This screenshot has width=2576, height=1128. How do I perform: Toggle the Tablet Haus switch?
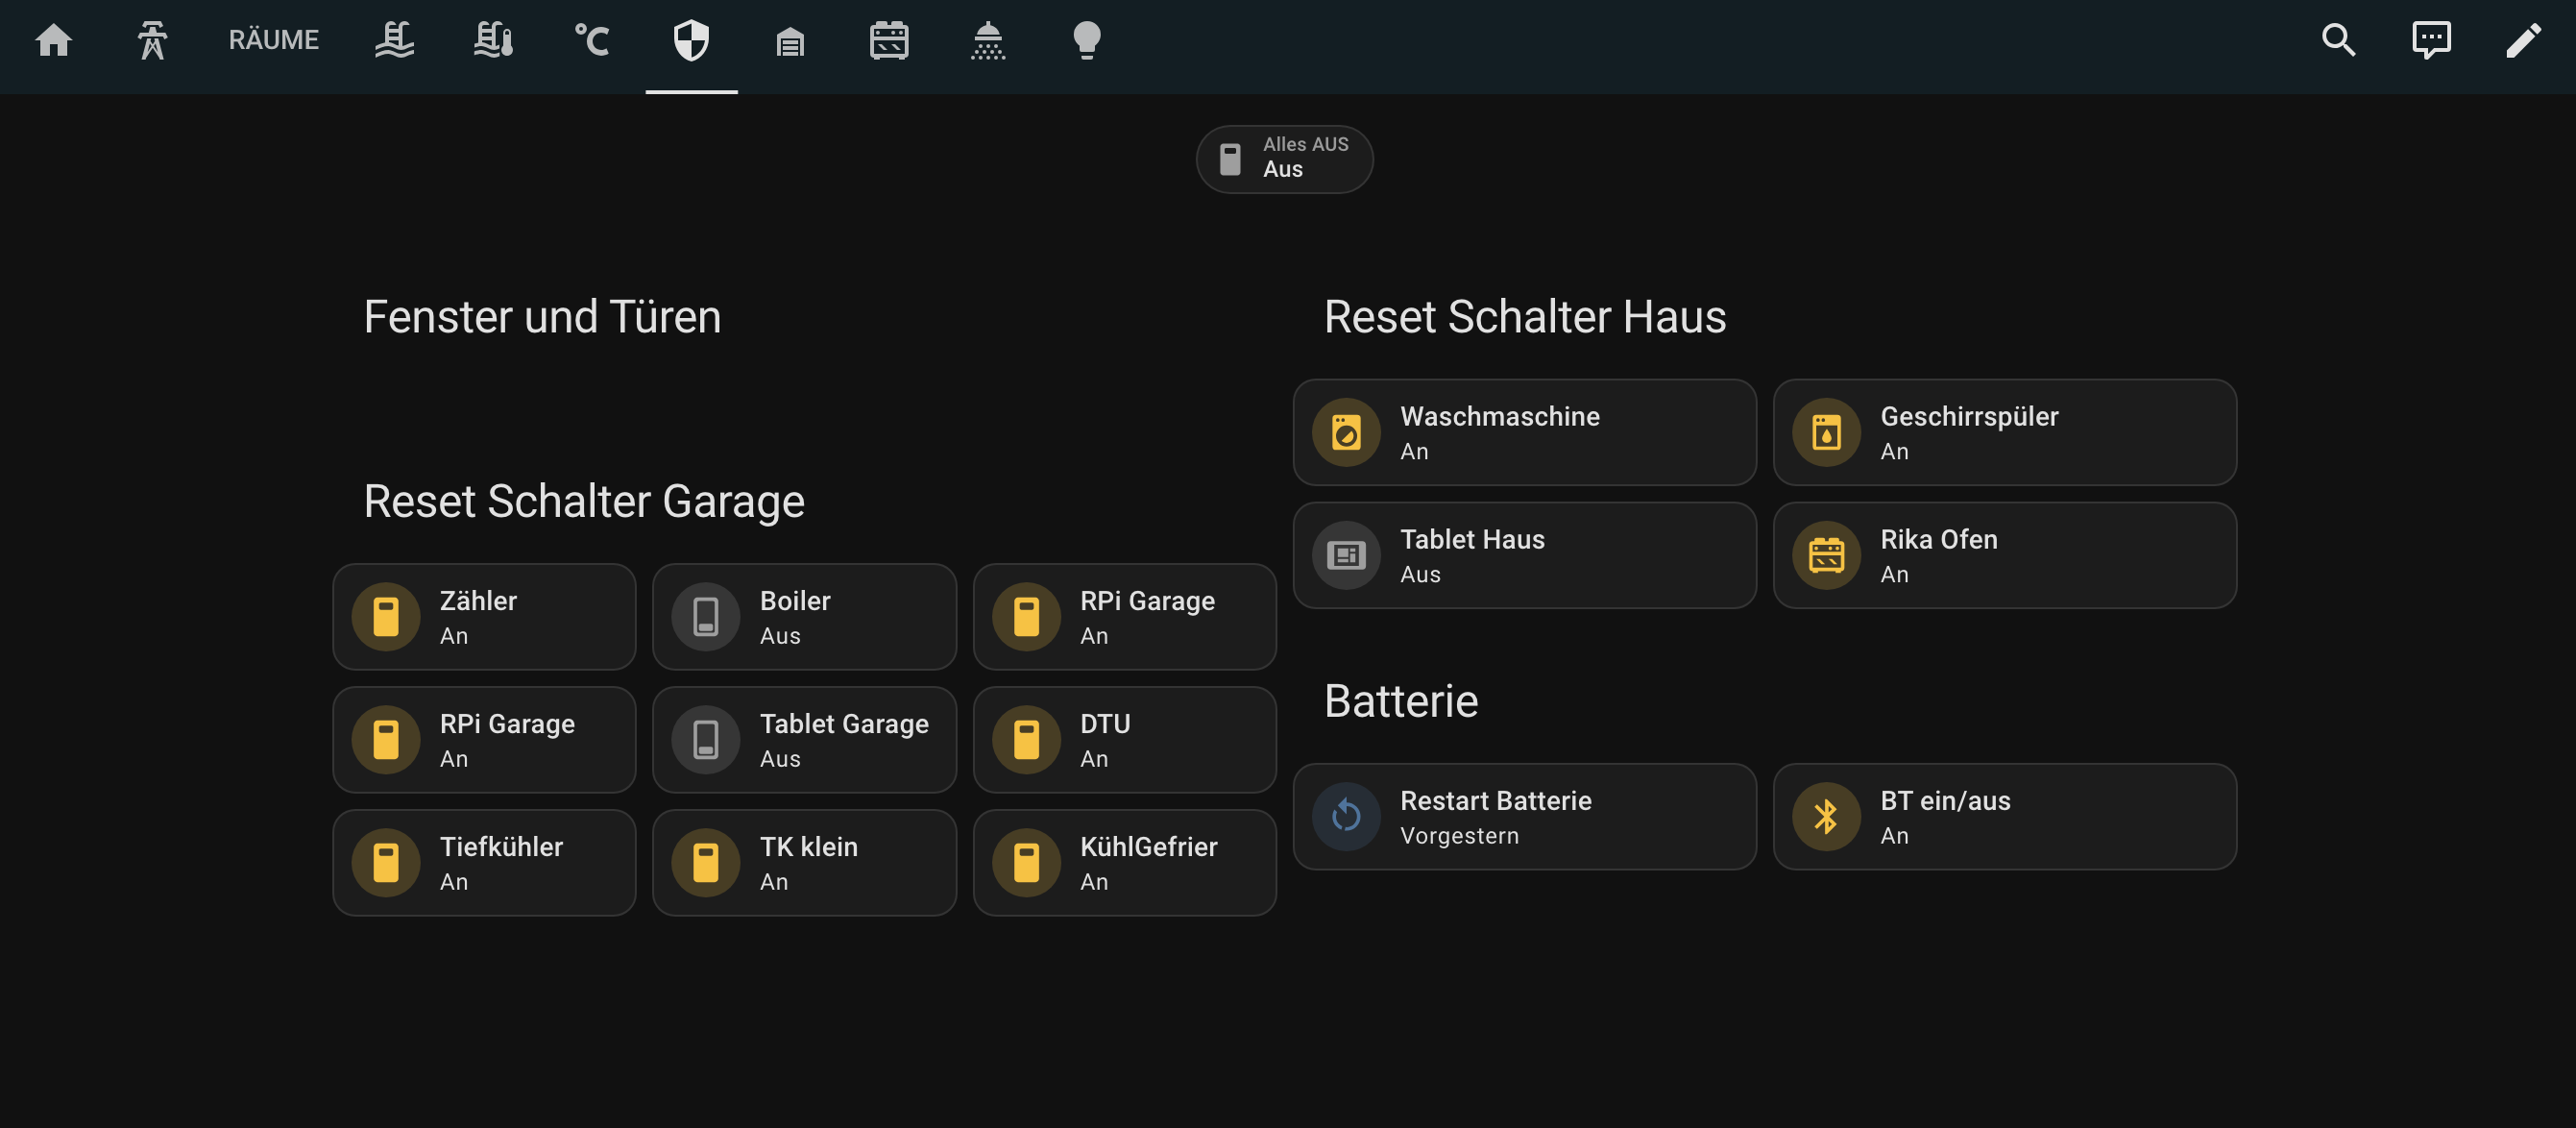1346,556
